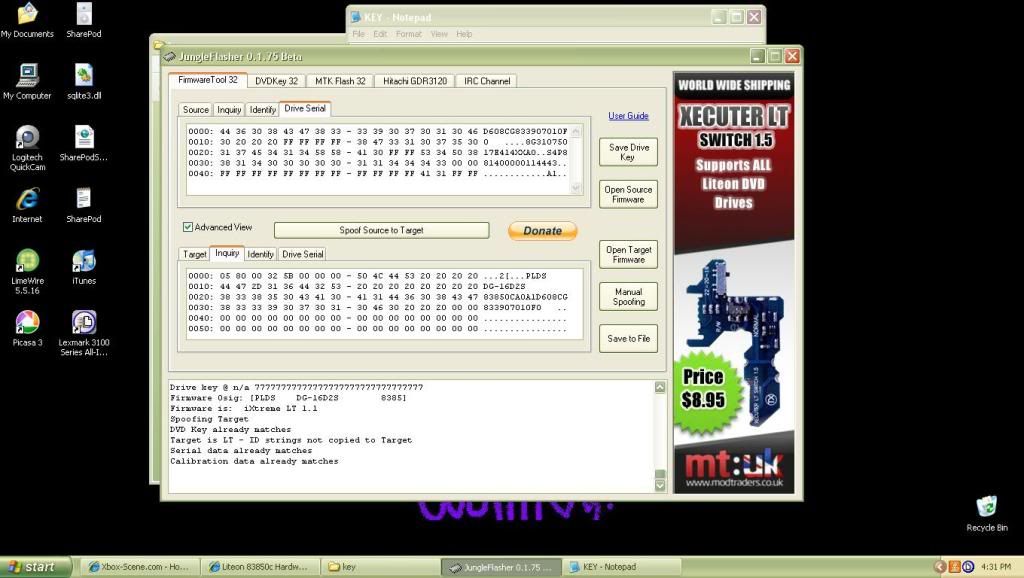The image size is (1024, 578).
Task: Open the Recycle Bin
Action: (x=986, y=508)
